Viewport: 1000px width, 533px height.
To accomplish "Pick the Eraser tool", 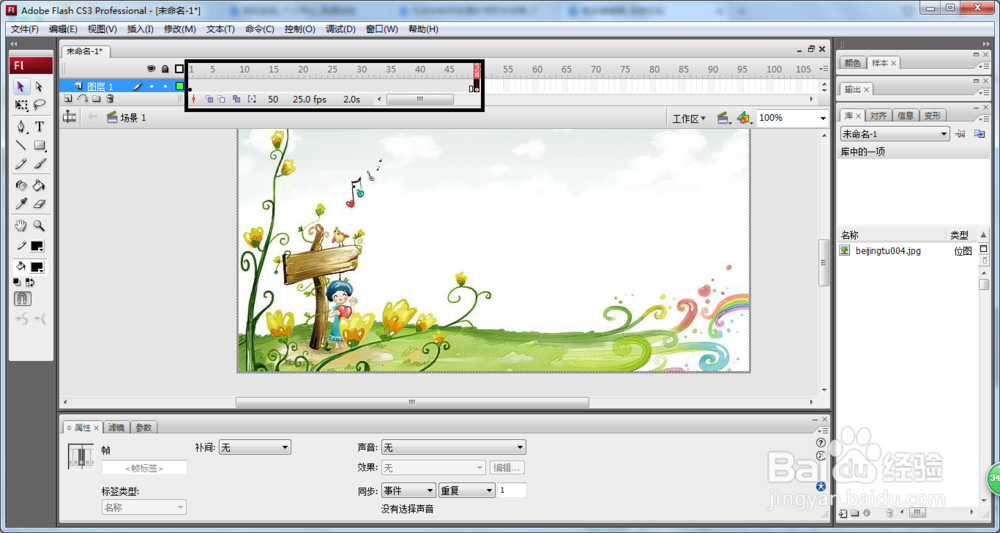I will [40, 205].
